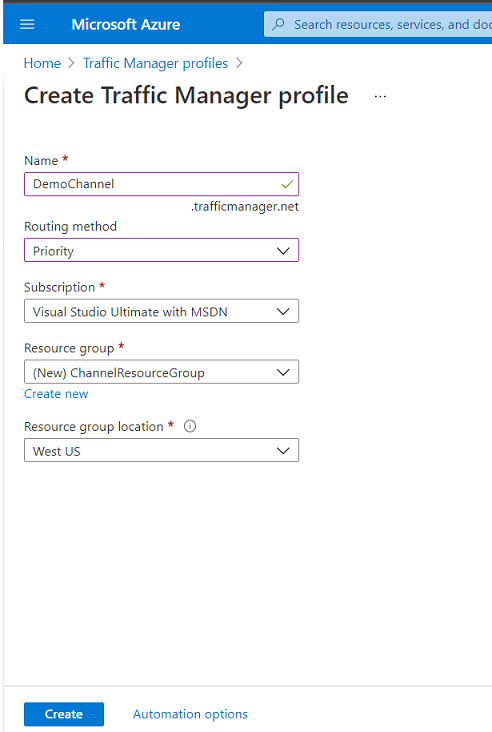Focus the search resources box

(x=378, y=24)
